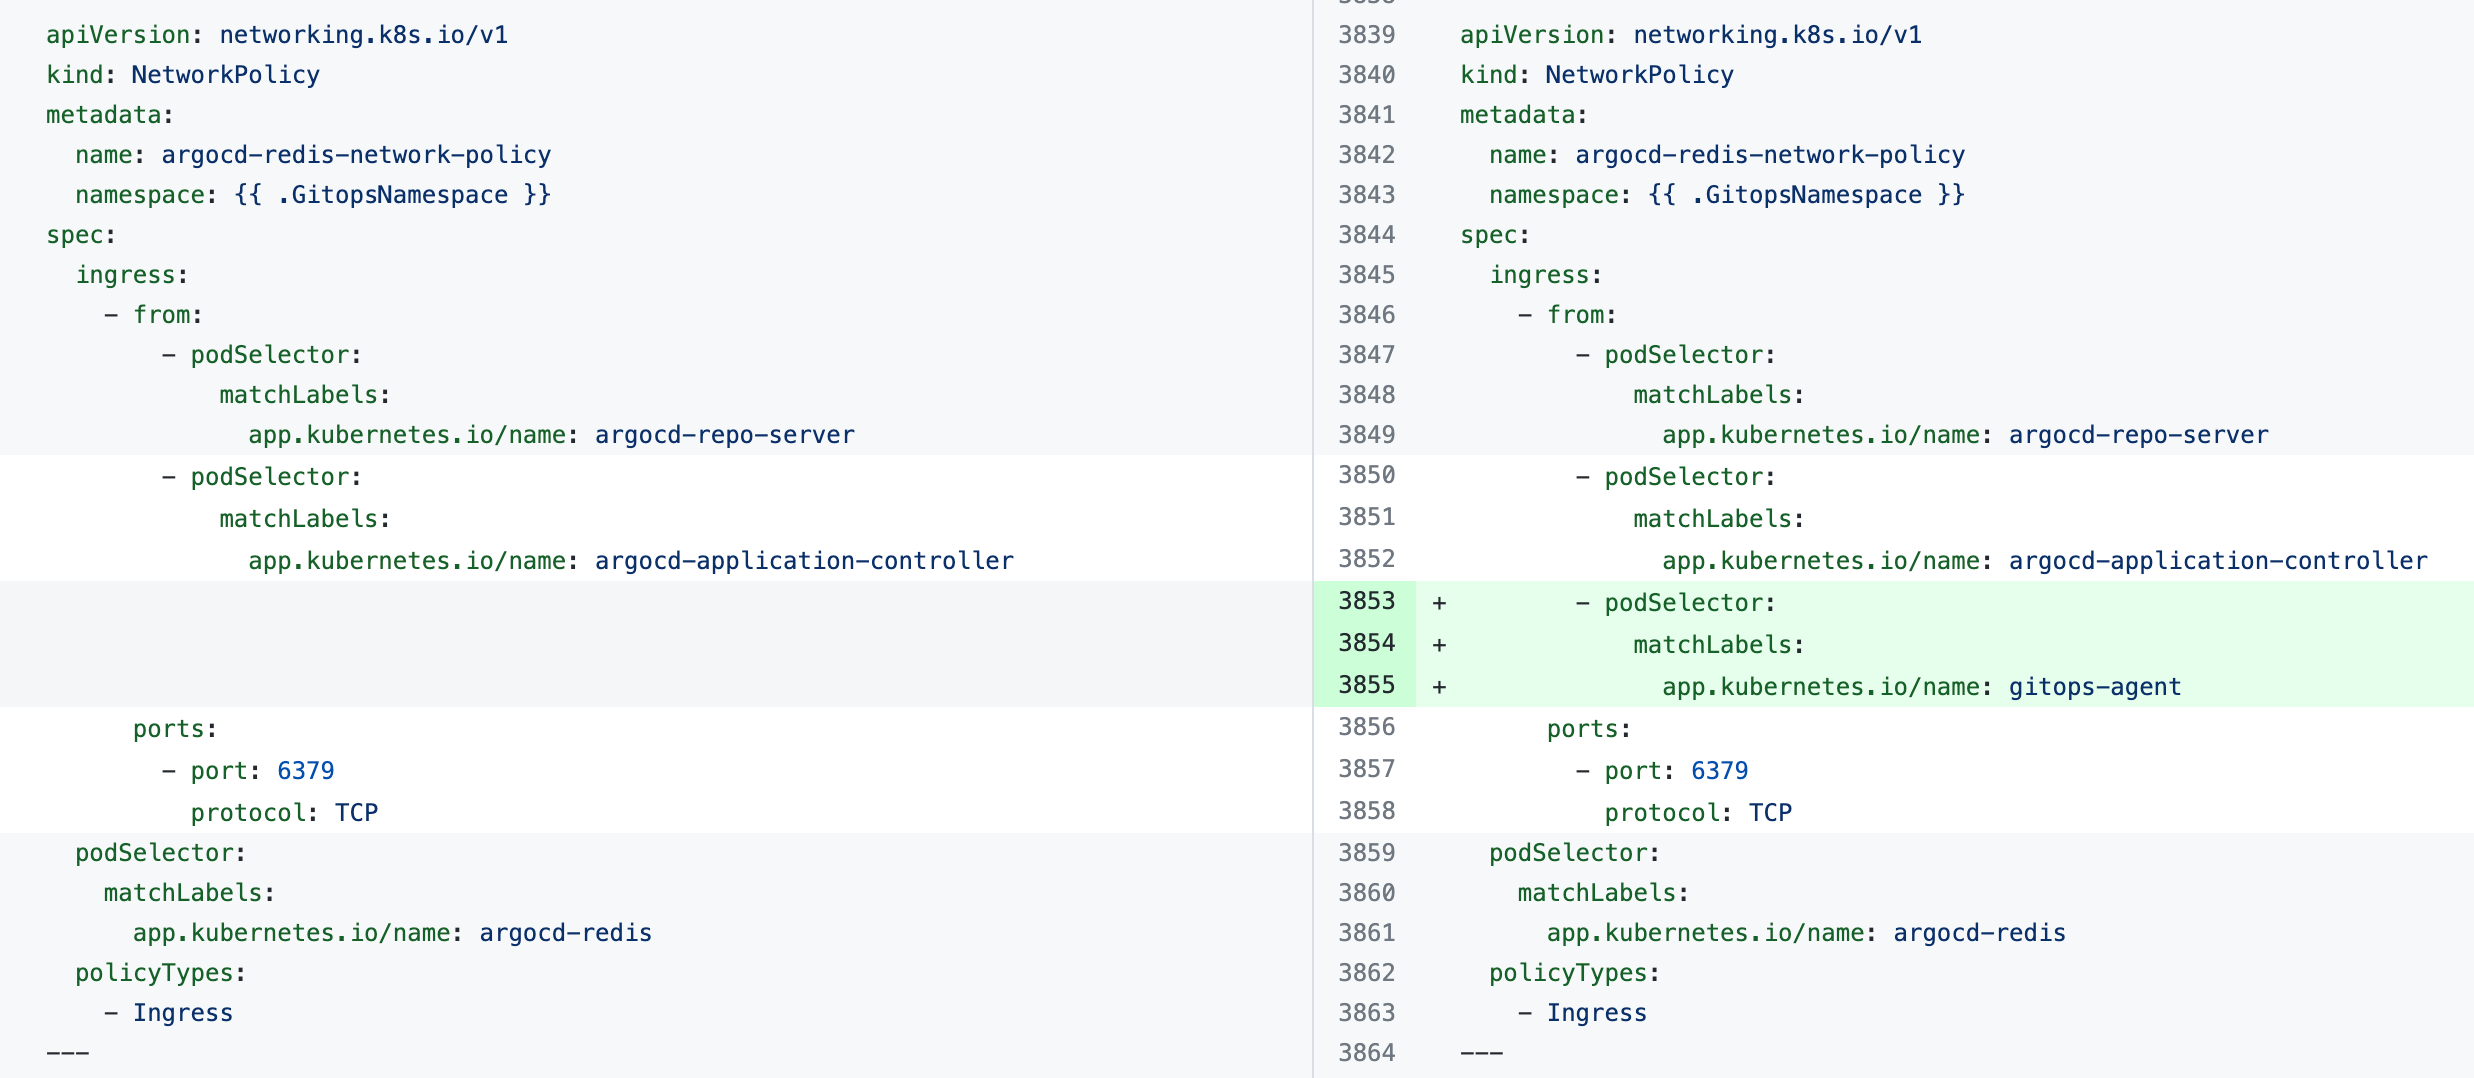2474x1078 pixels.
Task: Click the added matchLabels key on line 3854
Action: pyautogui.click(x=1716, y=645)
